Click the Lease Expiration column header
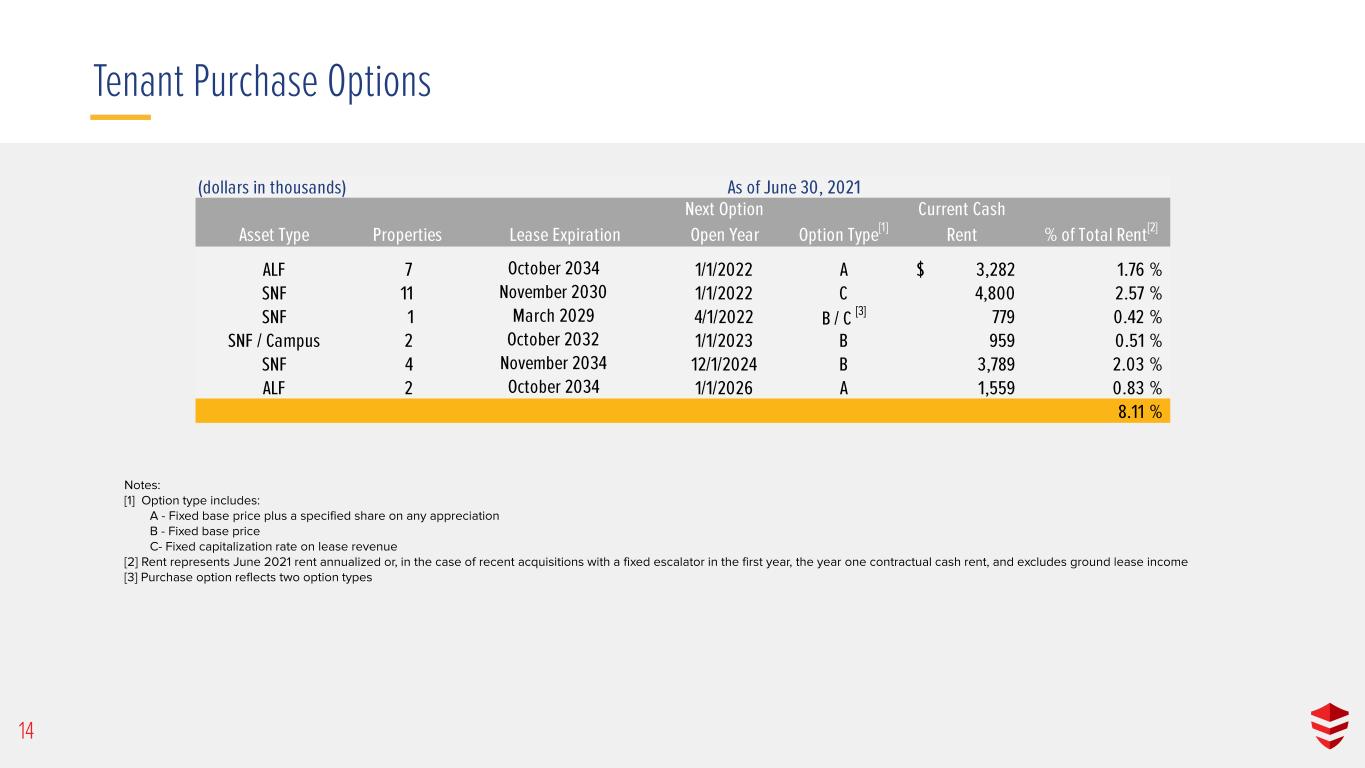 pyautogui.click(x=565, y=235)
